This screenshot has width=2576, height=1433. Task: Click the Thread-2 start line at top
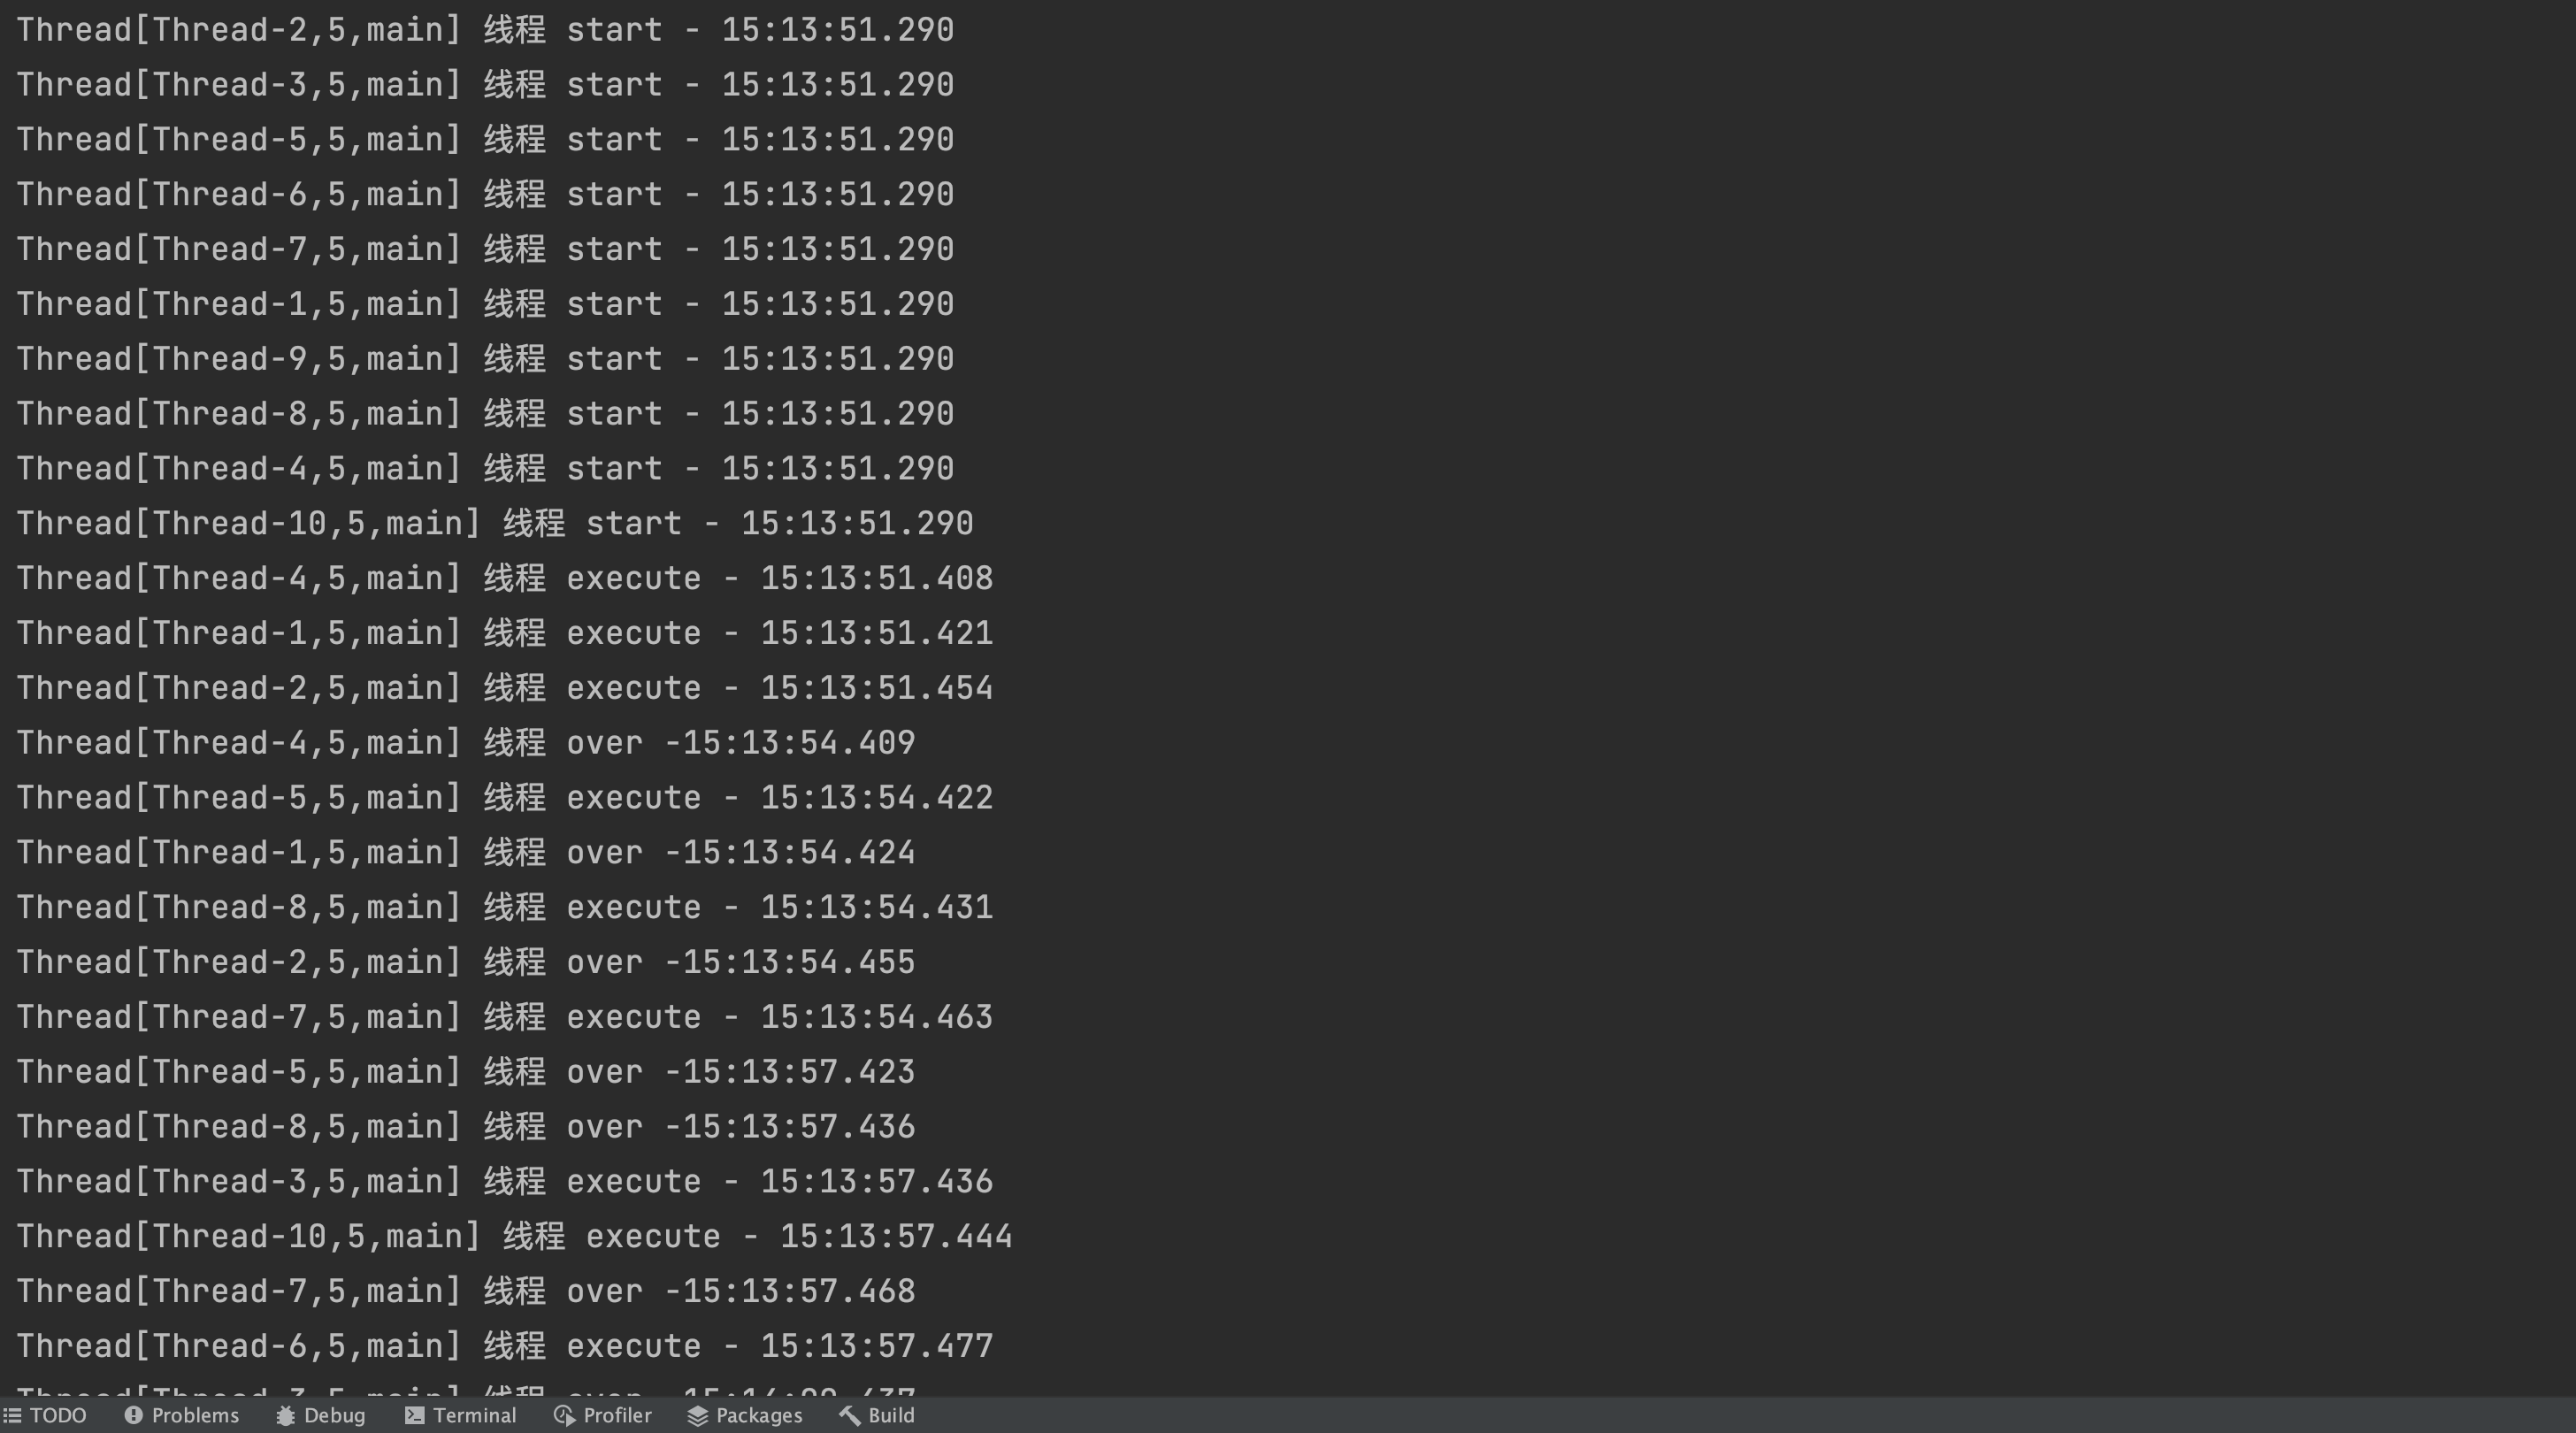[484, 30]
